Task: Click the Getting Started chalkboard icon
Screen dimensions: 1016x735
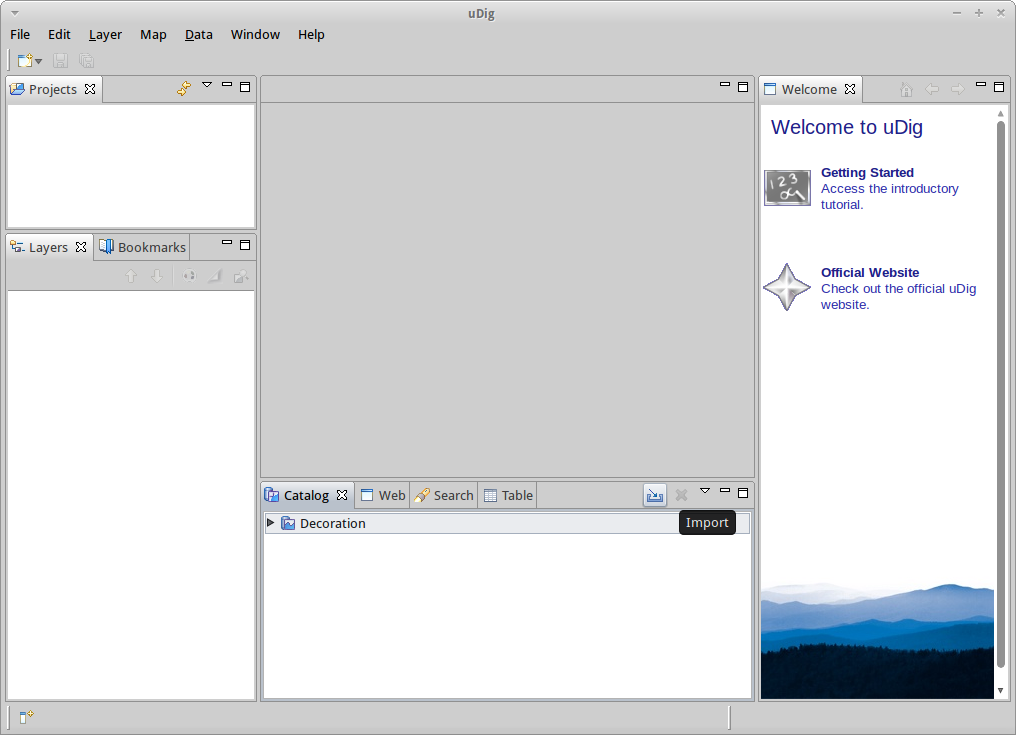Action: 787,188
